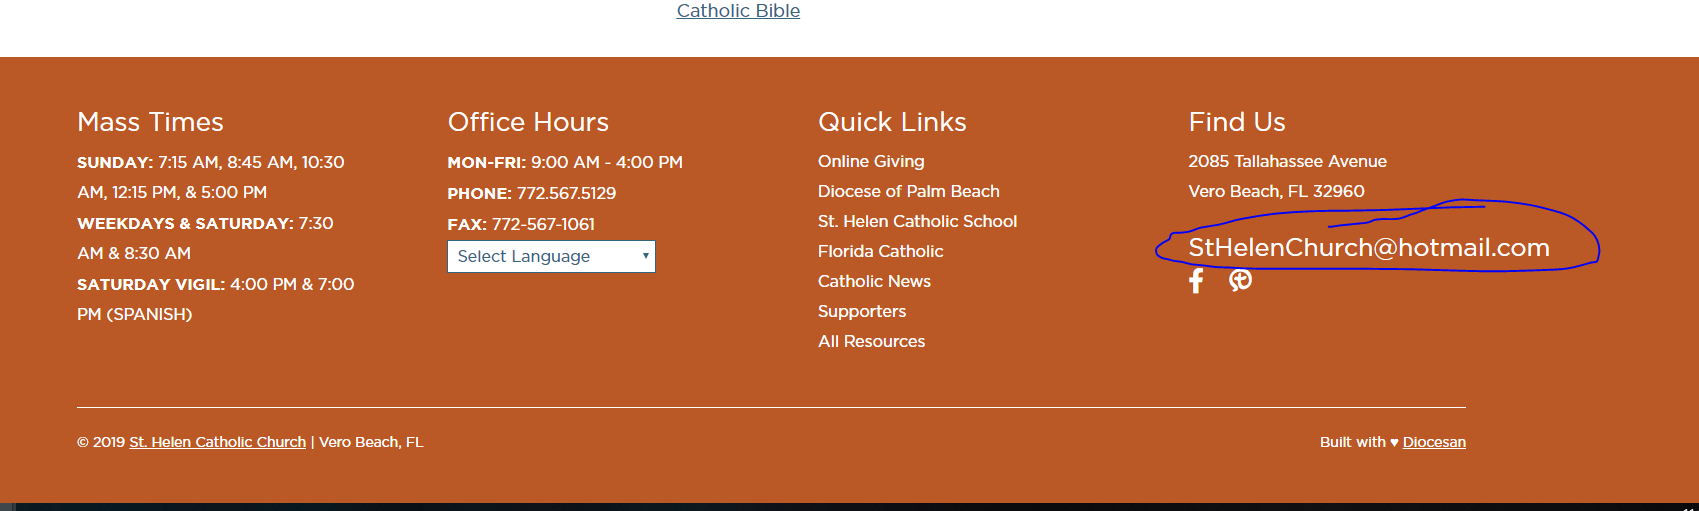1699x511 pixels.
Task: Click the Select Language dropdown arrow
Action: [646, 256]
